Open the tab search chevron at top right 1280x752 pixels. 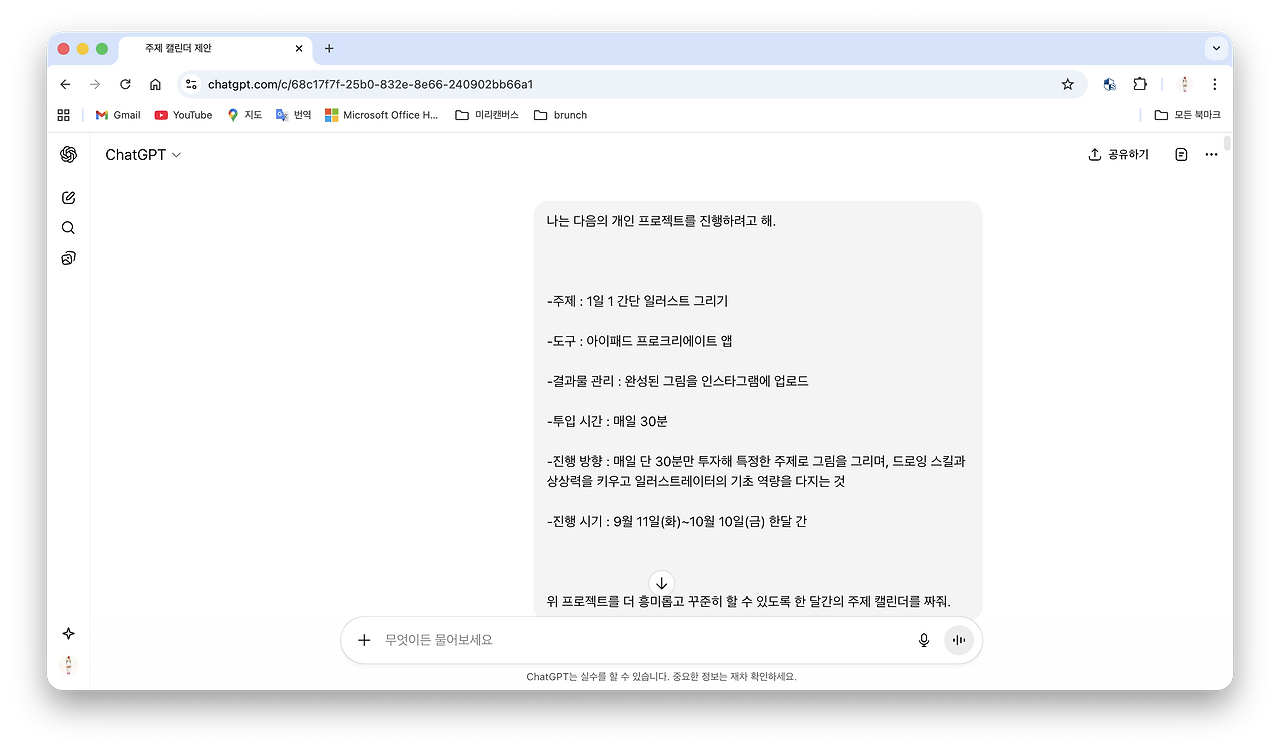(x=1216, y=48)
